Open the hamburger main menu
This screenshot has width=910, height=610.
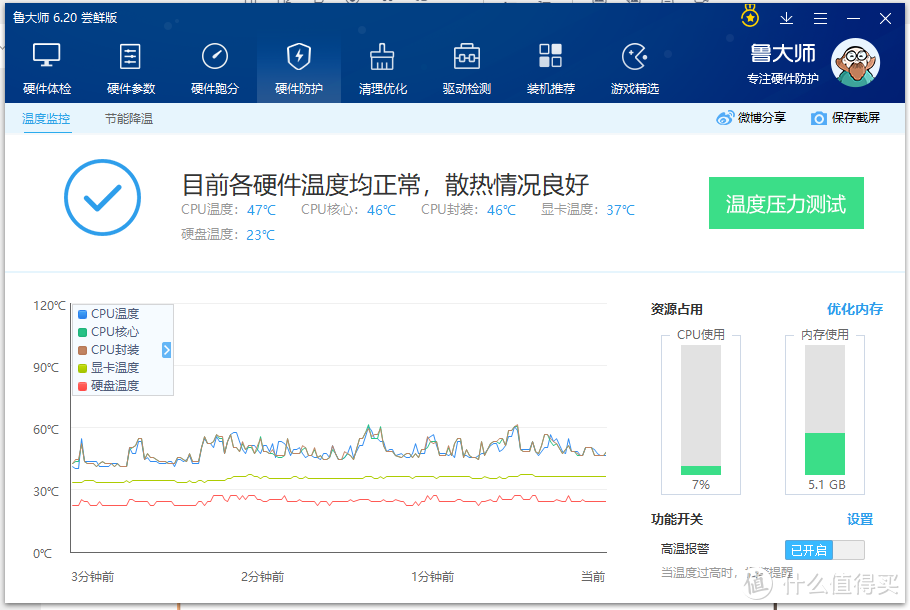[x=820, y=19]
